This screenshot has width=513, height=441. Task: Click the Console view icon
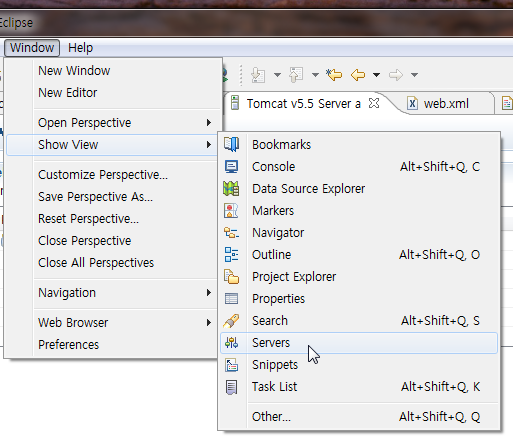point(231,166)
